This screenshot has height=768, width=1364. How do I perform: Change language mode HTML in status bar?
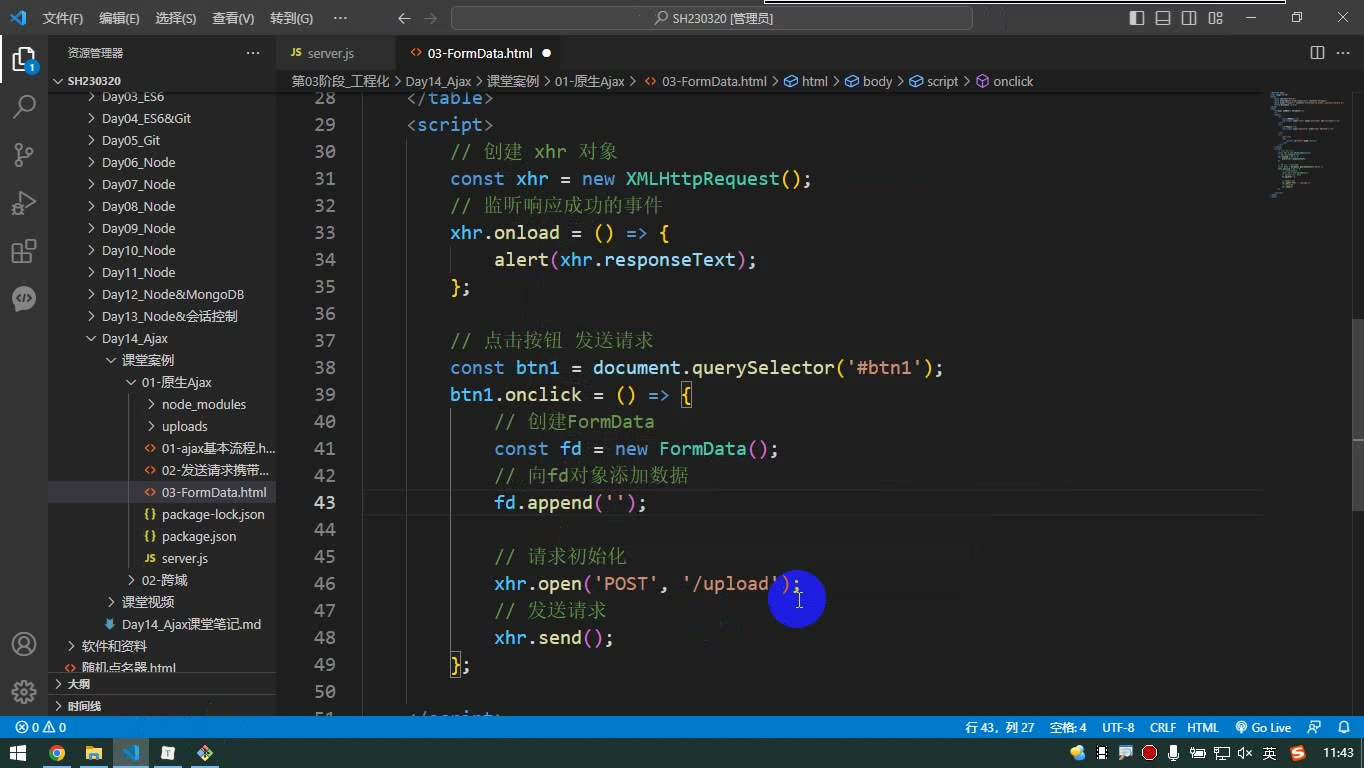click(1203, 728)
